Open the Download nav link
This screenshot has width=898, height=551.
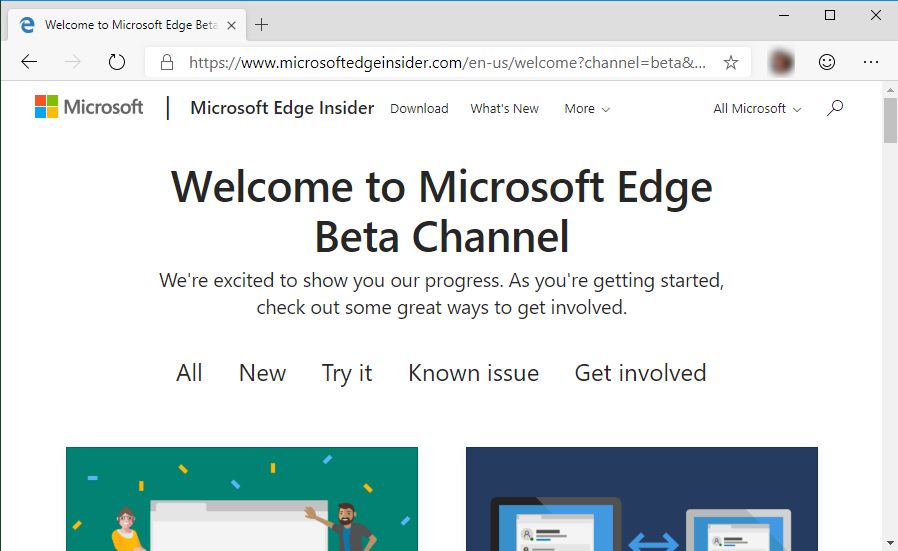(x=419, y=109)
